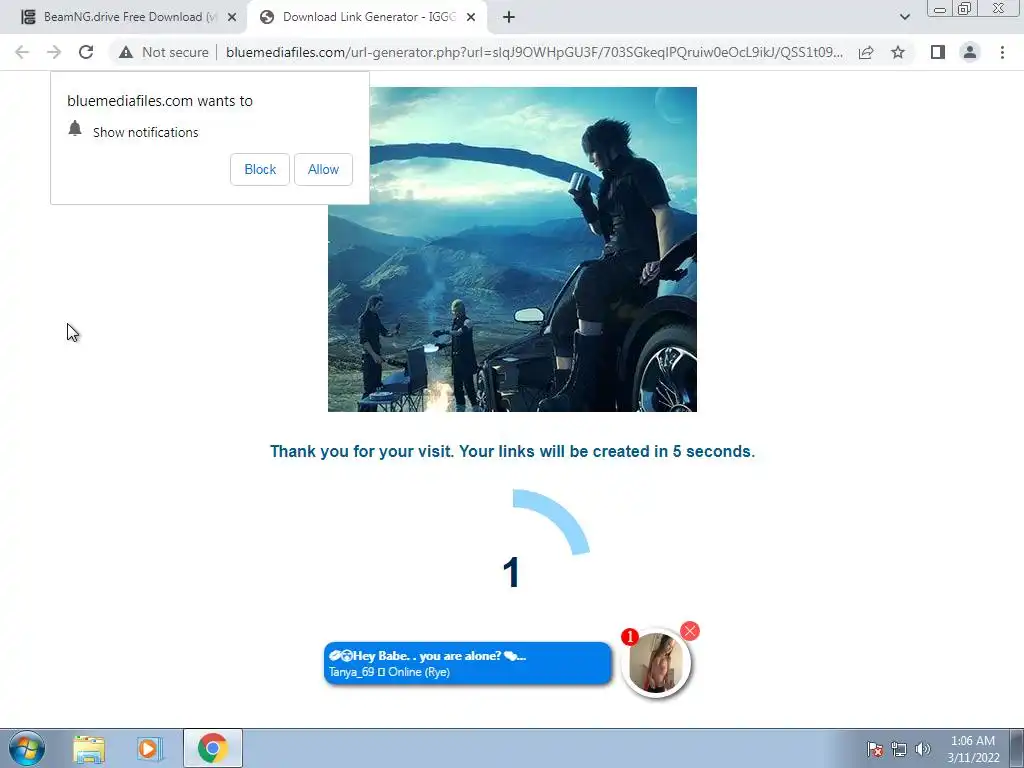Open Windows Media Player from the taskbar
The height and width of the screenshot is (768, 1024).
coord(150,749)
